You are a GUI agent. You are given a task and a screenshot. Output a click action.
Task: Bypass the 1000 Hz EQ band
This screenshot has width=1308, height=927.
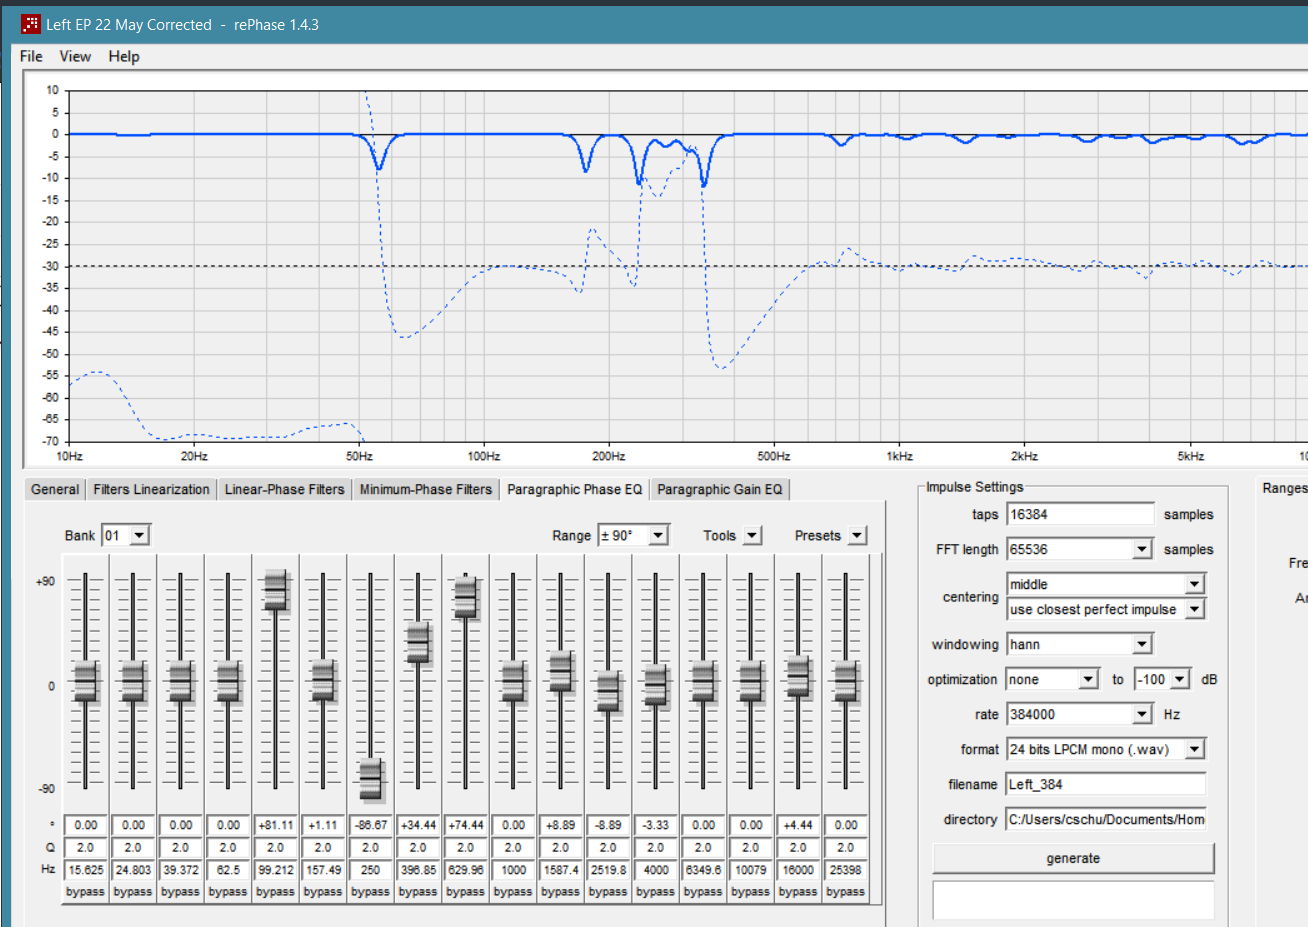click(x=512, y=891)
